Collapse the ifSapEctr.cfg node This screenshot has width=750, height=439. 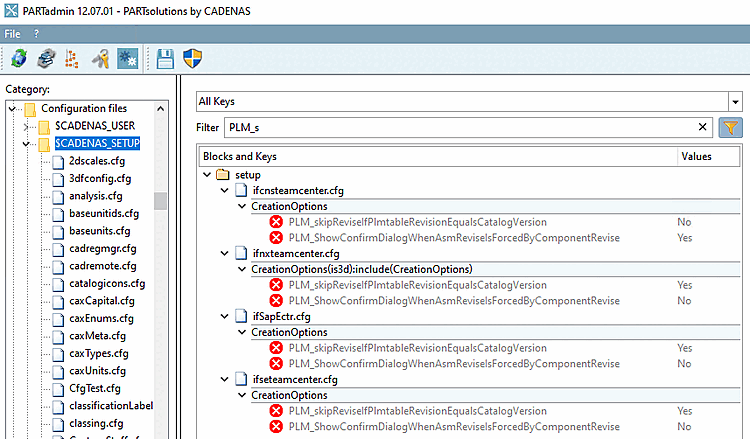coord(224,317)
